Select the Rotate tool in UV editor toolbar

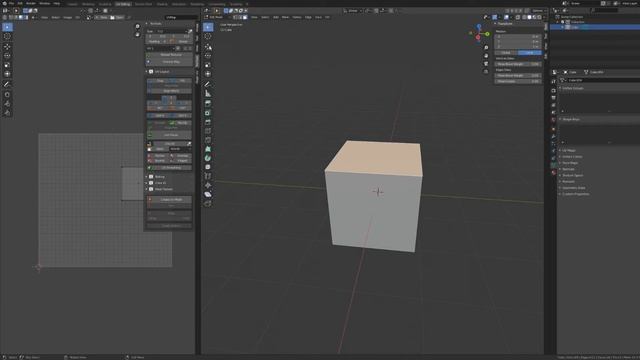point(7,56)
